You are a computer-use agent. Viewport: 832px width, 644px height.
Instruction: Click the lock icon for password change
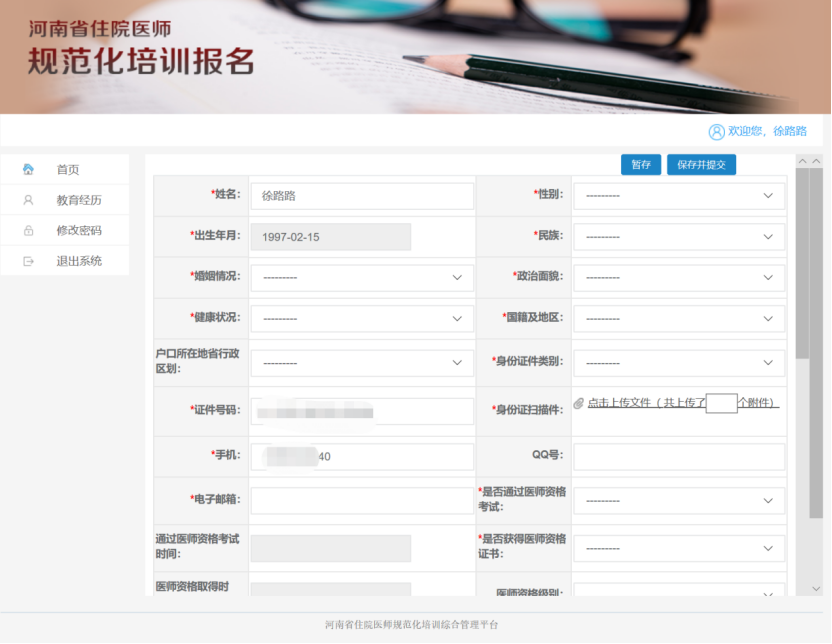28,231
